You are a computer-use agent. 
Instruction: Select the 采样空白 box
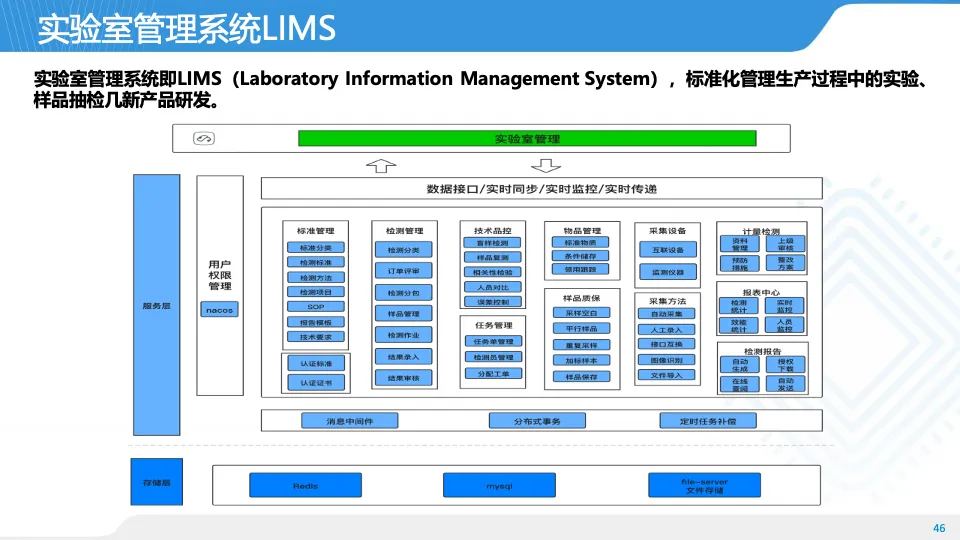coord(581,313)
